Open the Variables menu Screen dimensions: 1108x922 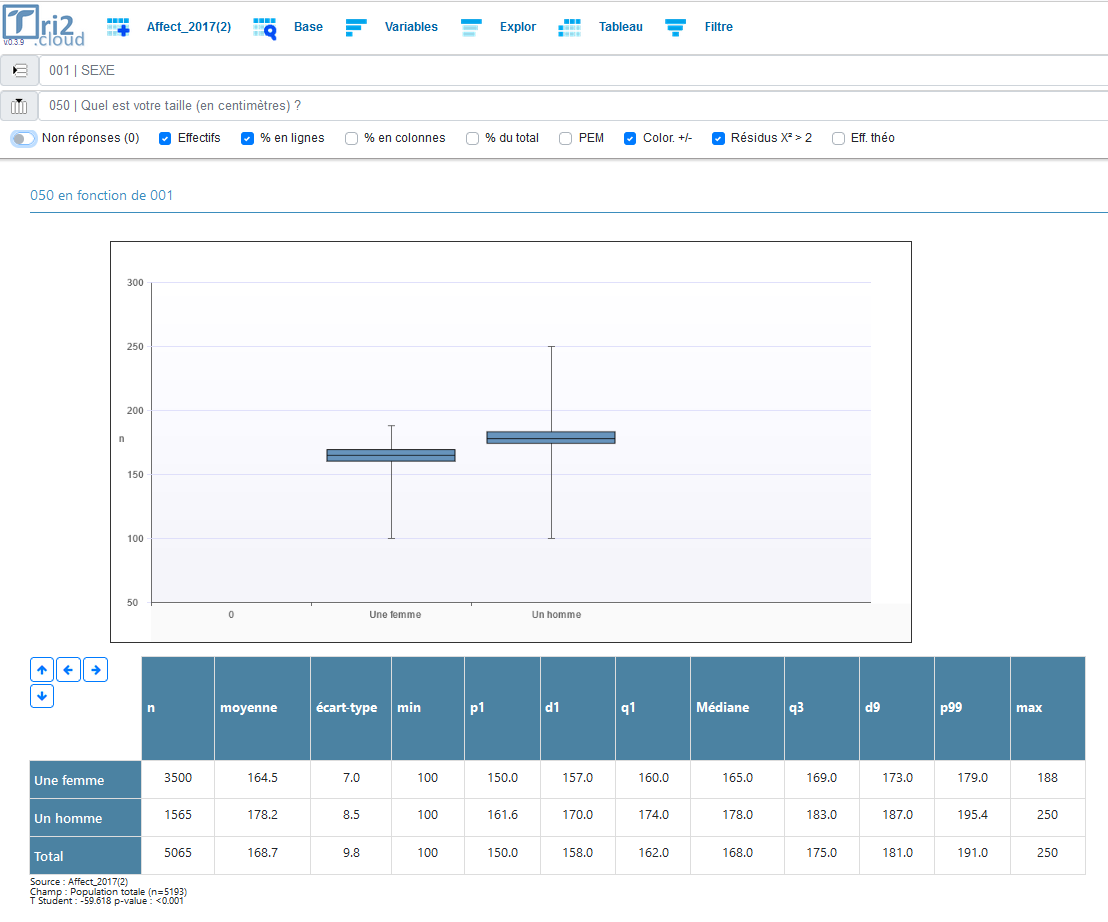click(x=410, y=27)
